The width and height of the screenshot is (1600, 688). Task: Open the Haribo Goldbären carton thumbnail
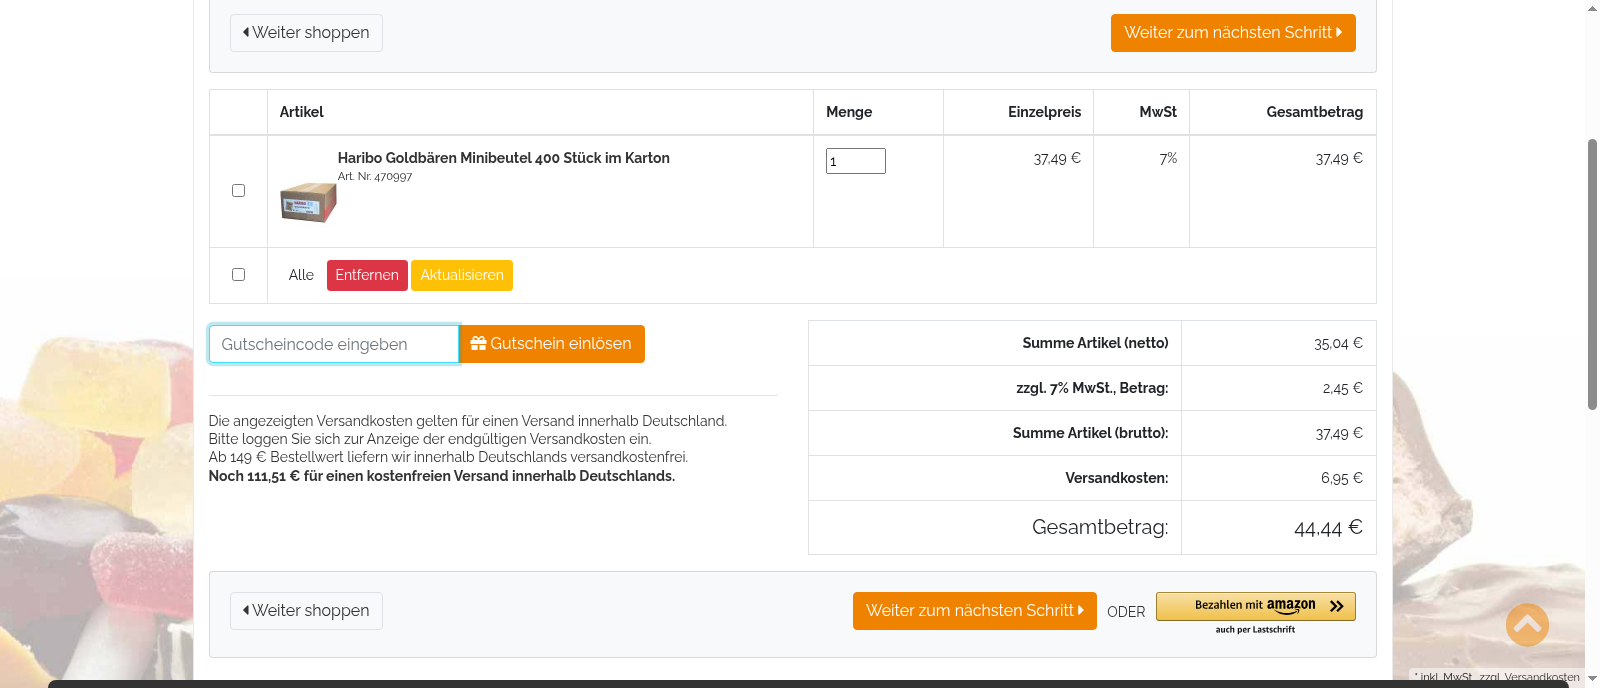pos(308,202)
